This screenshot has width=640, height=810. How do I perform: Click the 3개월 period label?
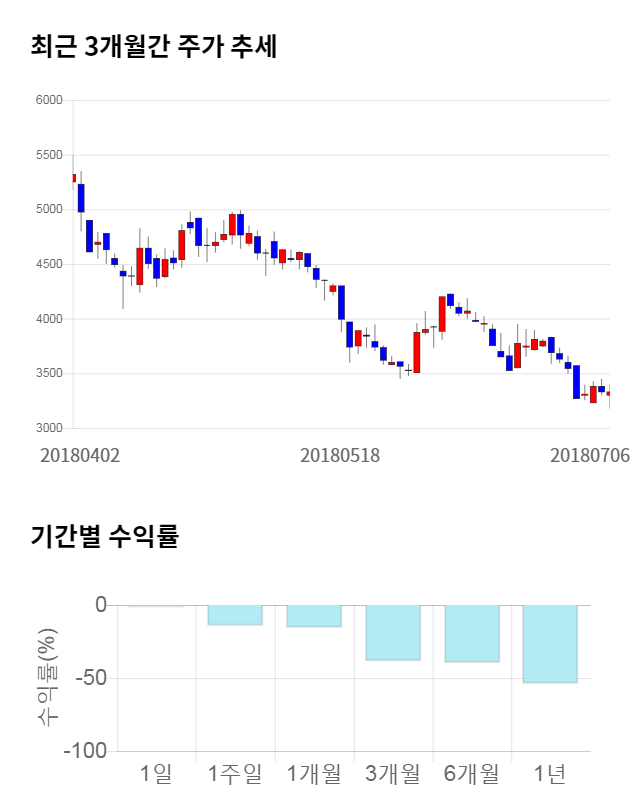pyautogui.click(x=393, y=773)
